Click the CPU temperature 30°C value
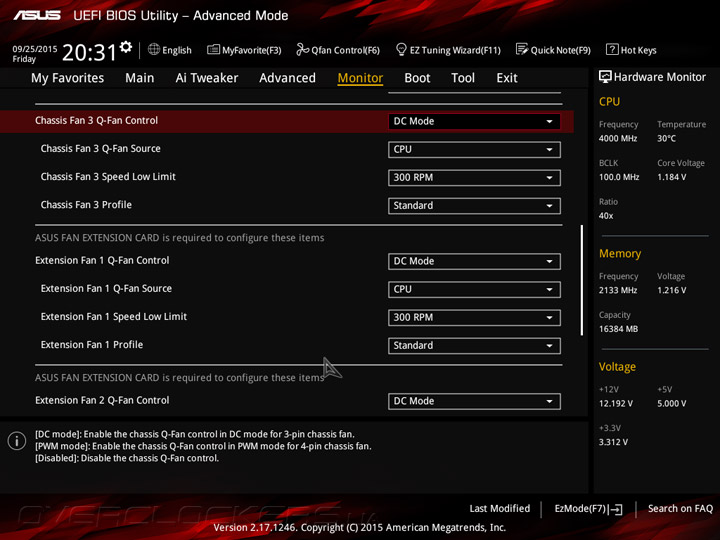Viewport: 720px width, 540px height. coord(666,139)
